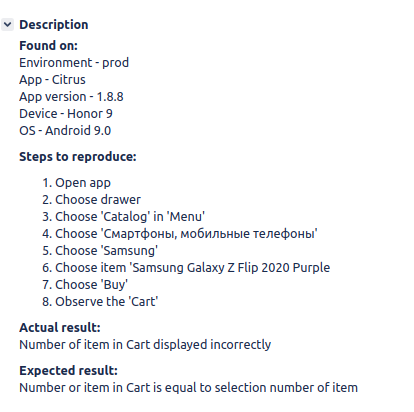
Task: Select the 'Environment - prod' line
Action: point(74,63)
